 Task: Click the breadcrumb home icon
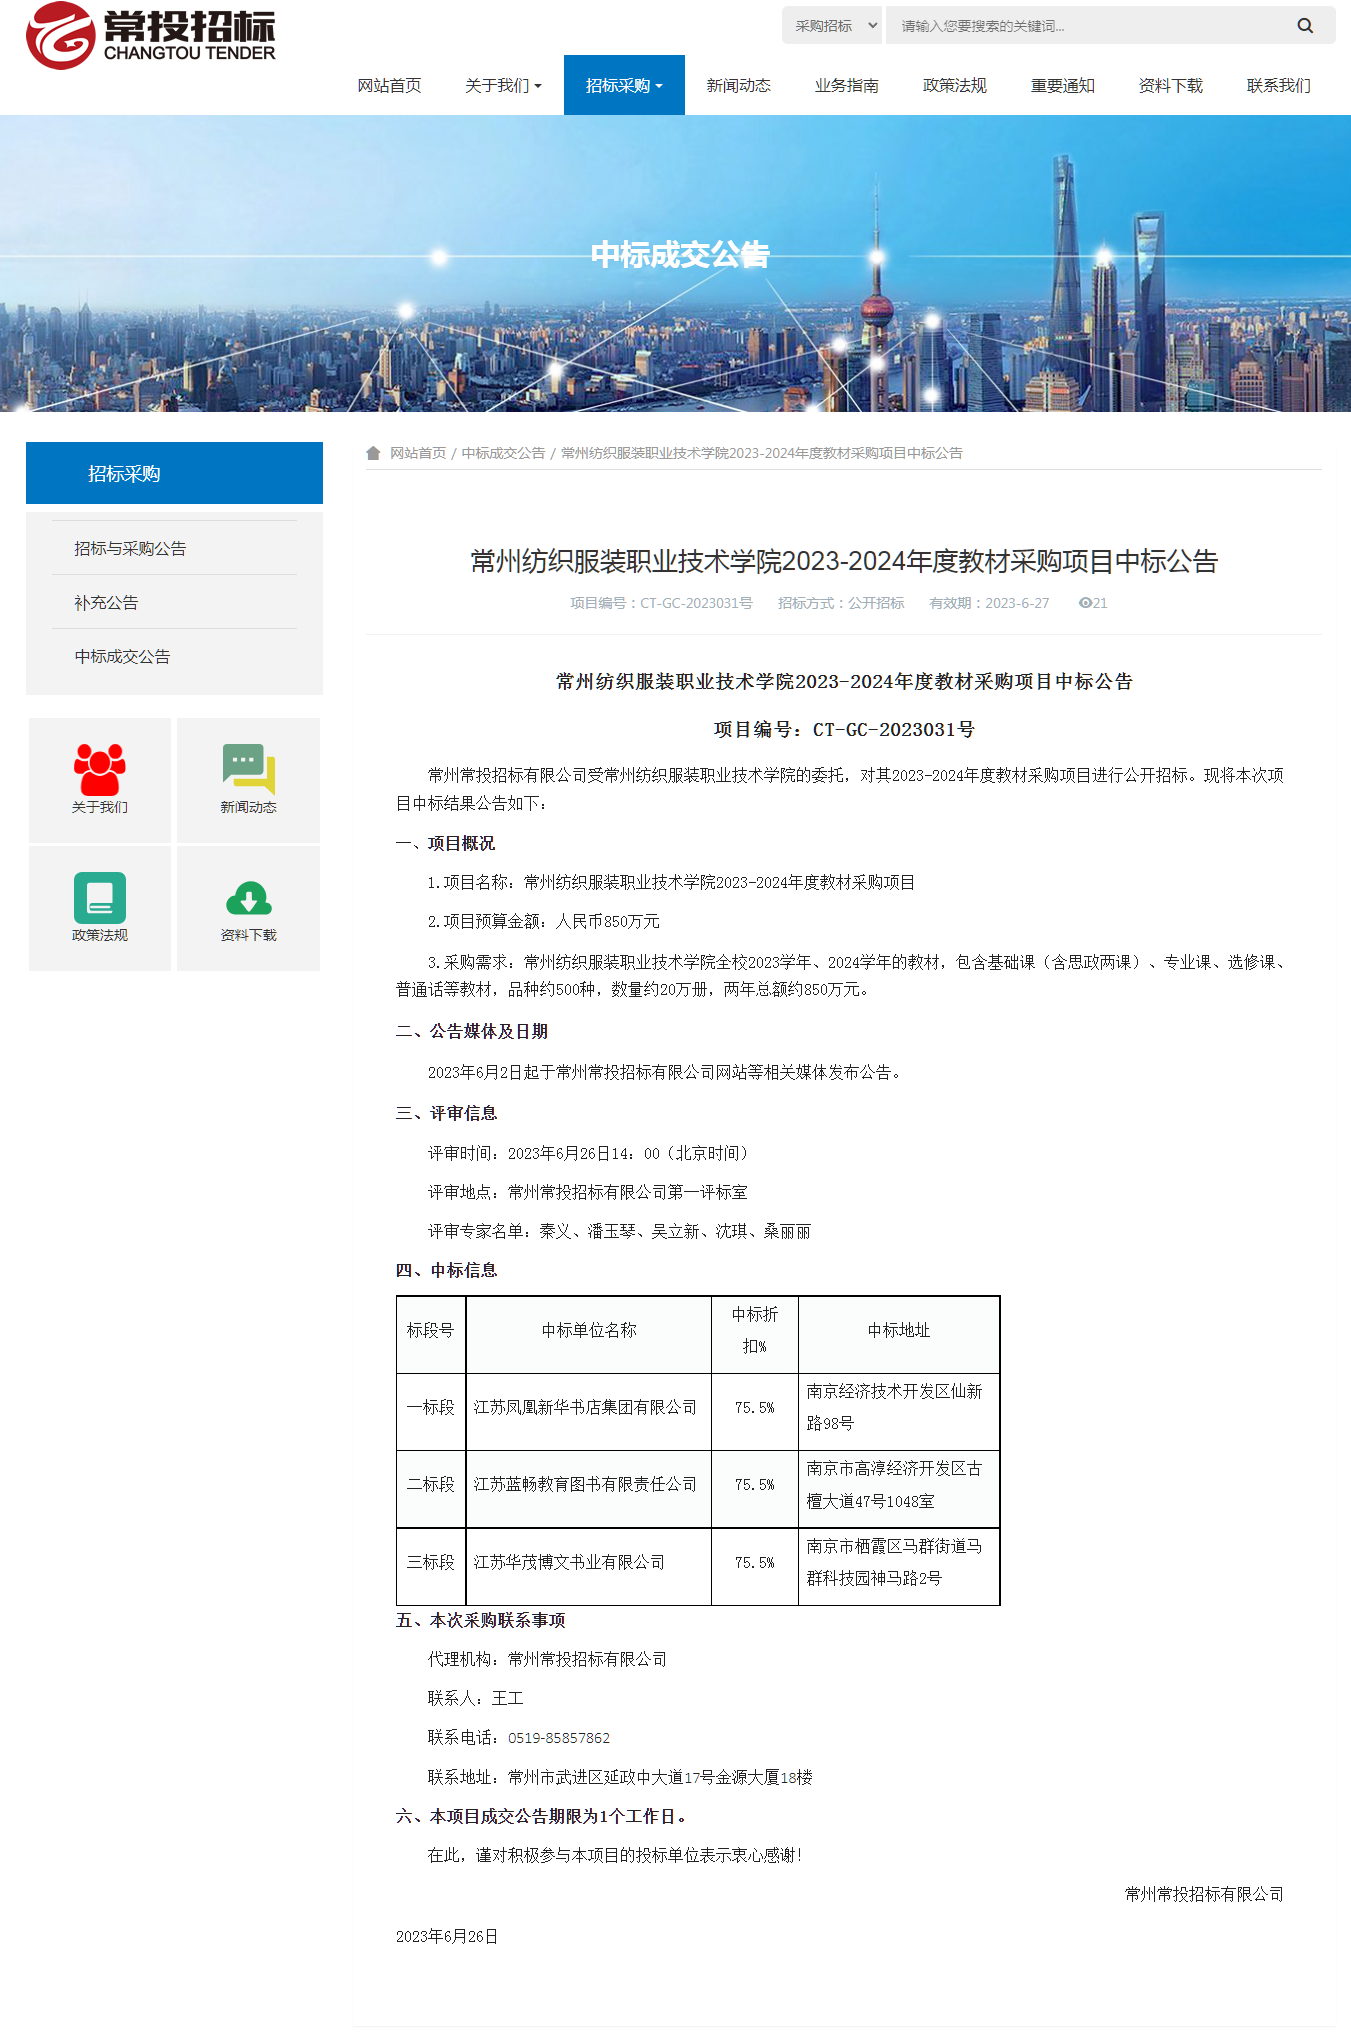click(373, 453)
